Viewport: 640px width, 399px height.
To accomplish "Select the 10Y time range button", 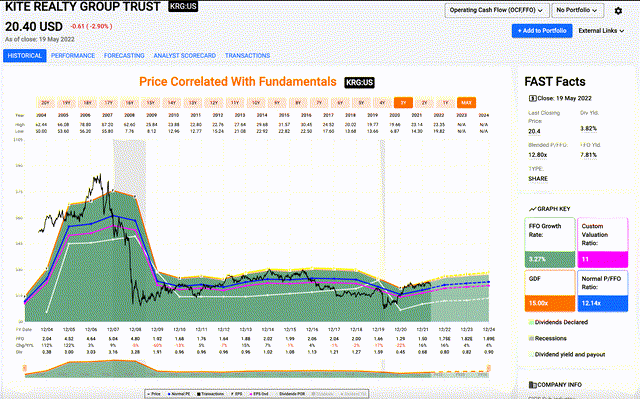I will pyautogui.click(x=256, y=103).
